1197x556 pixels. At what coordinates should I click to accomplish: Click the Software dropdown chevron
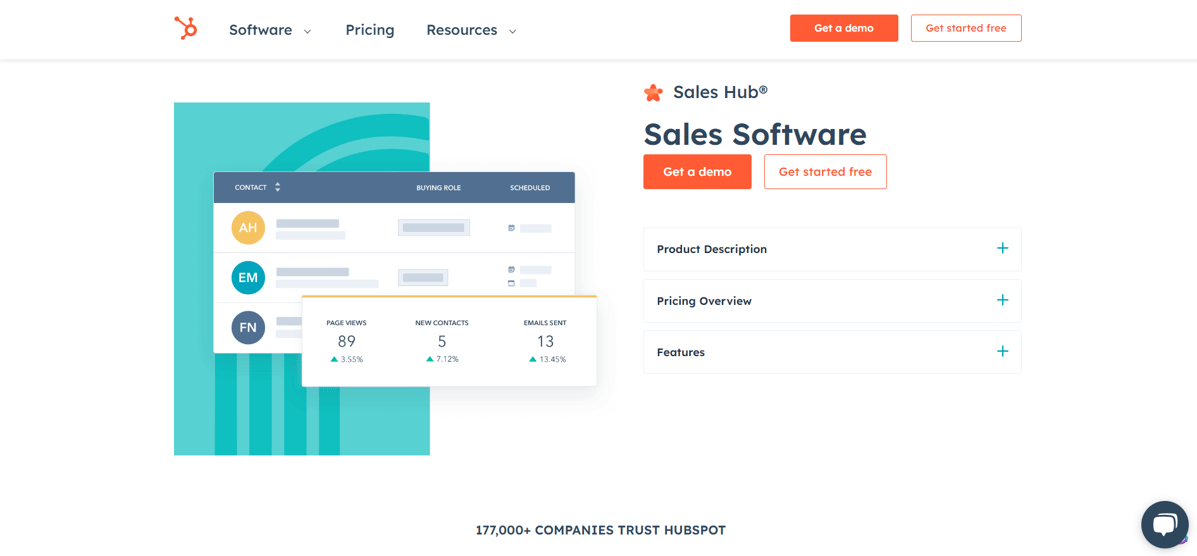click(308, 31)
